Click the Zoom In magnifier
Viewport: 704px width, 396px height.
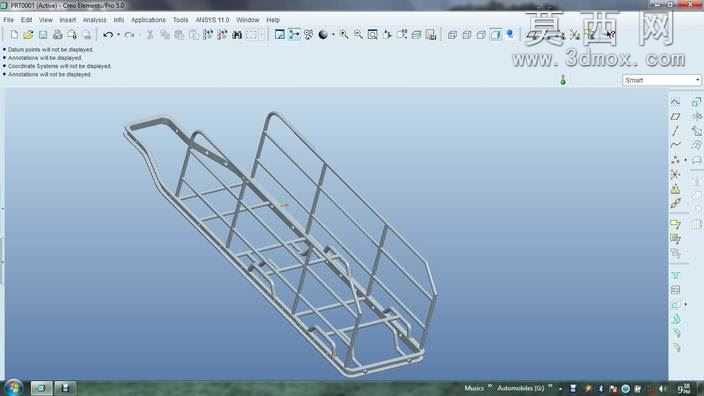pos(344,35)
